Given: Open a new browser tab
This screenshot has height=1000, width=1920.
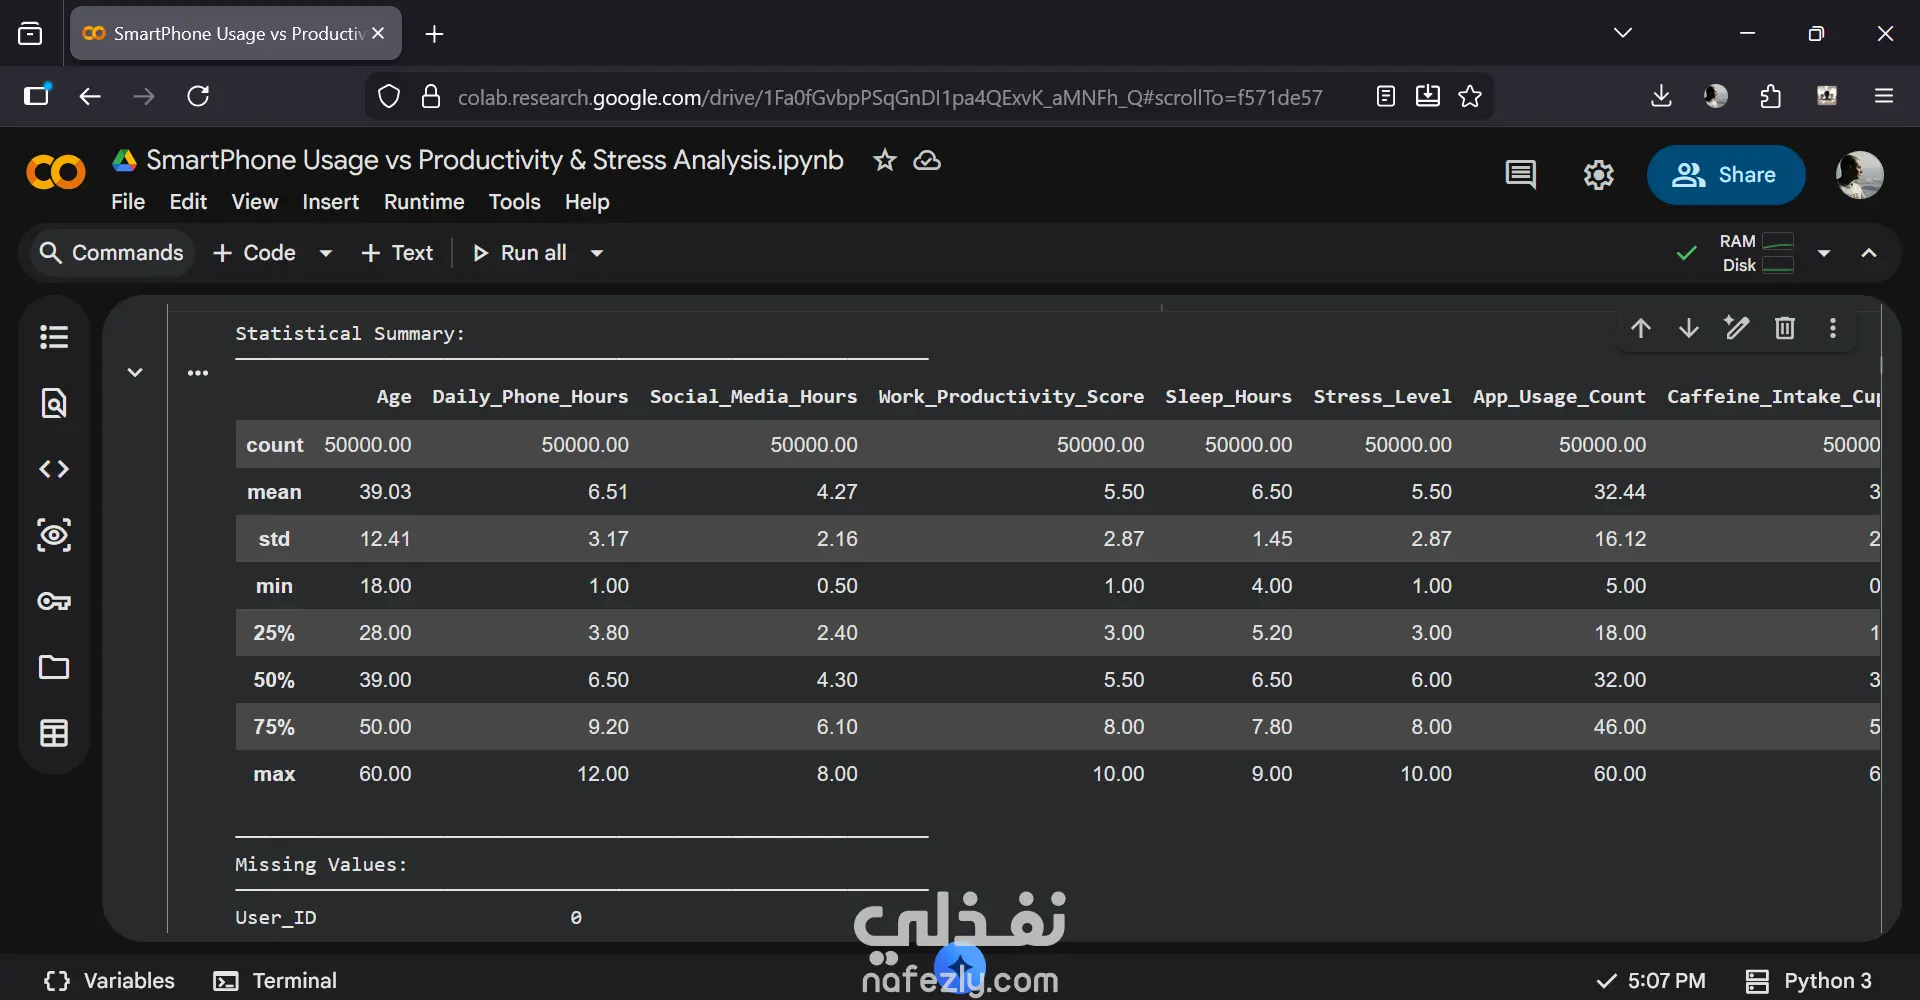Looking at the screenshot, I should (434, 34).
